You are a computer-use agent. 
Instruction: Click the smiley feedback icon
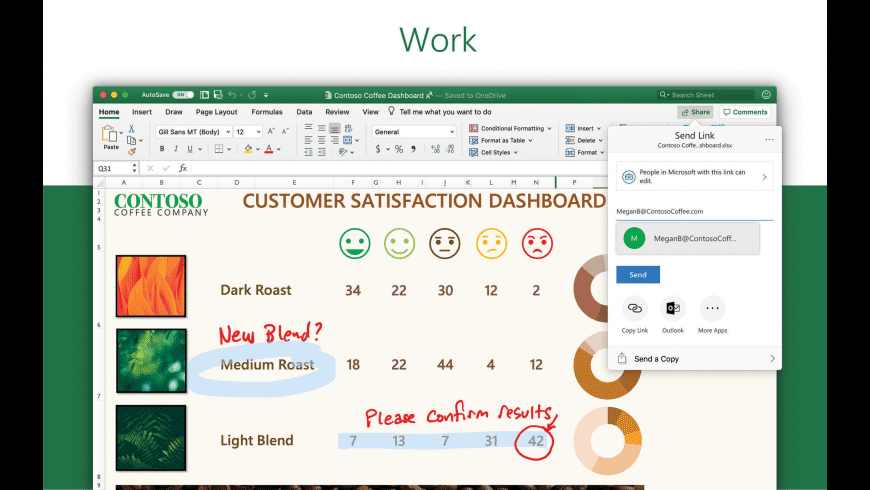coord(766,95)
